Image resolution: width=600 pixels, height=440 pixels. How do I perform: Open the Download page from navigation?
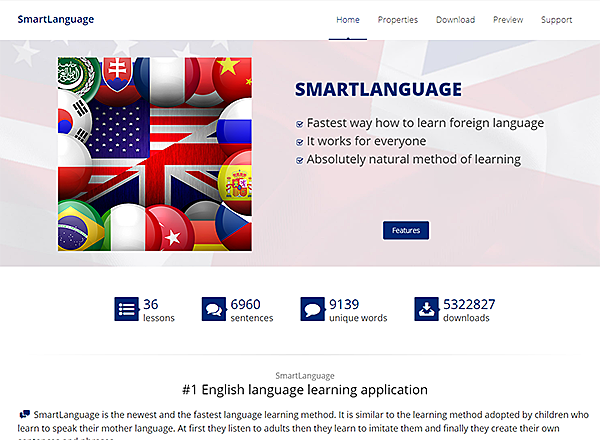[456, 19]
